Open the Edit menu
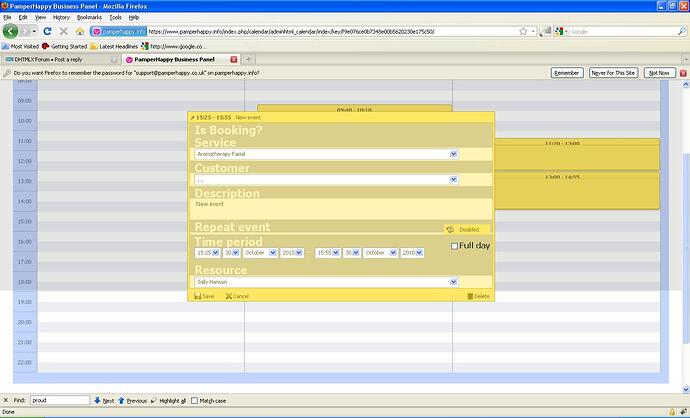690x418 pixels. (23, 17)
